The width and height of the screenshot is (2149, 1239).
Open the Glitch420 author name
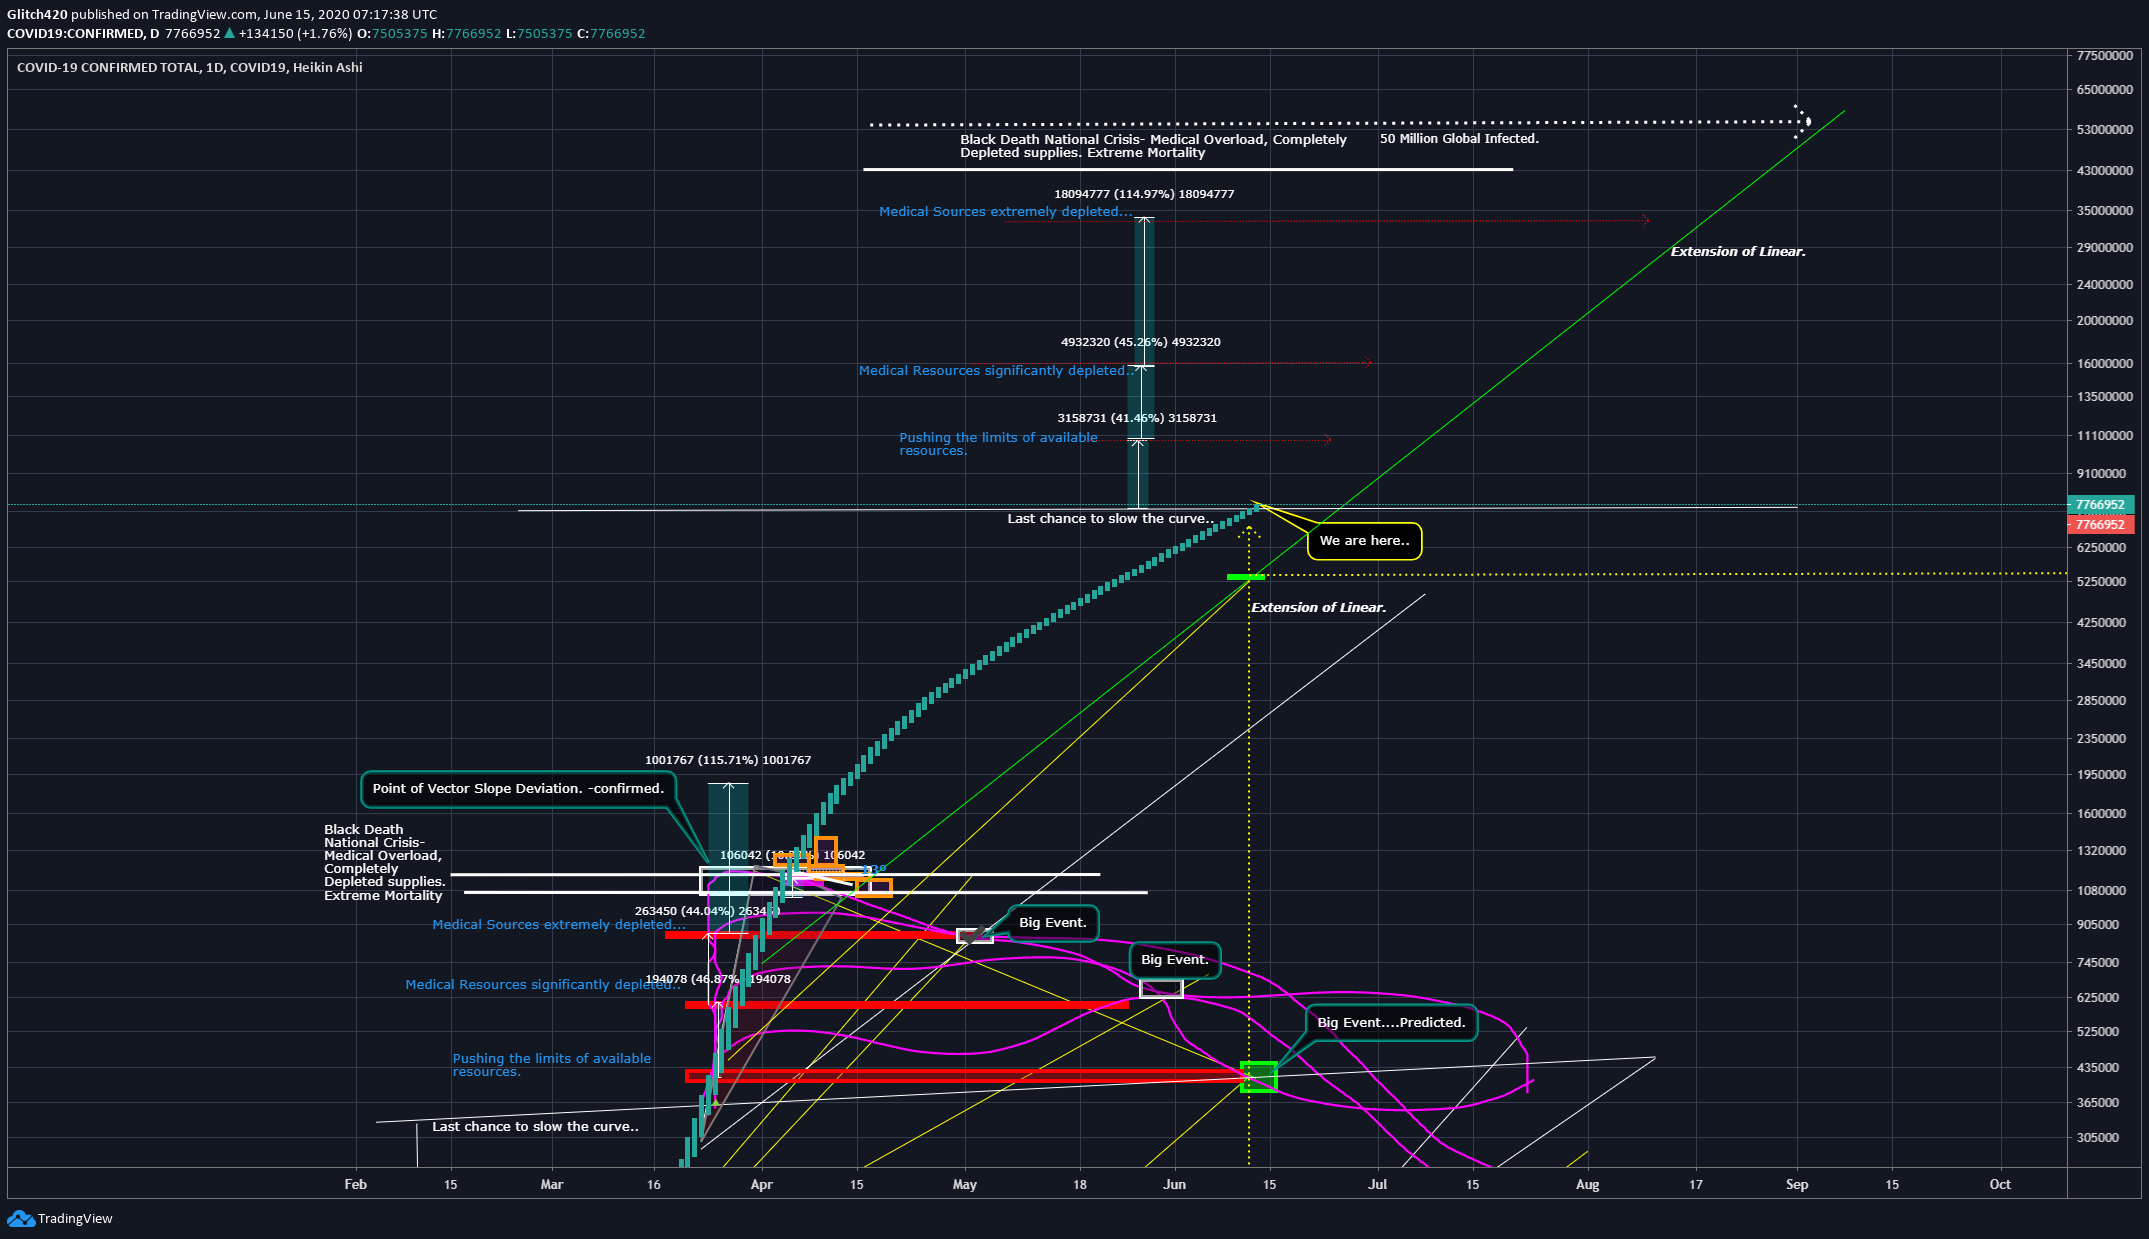pos(37,14)
